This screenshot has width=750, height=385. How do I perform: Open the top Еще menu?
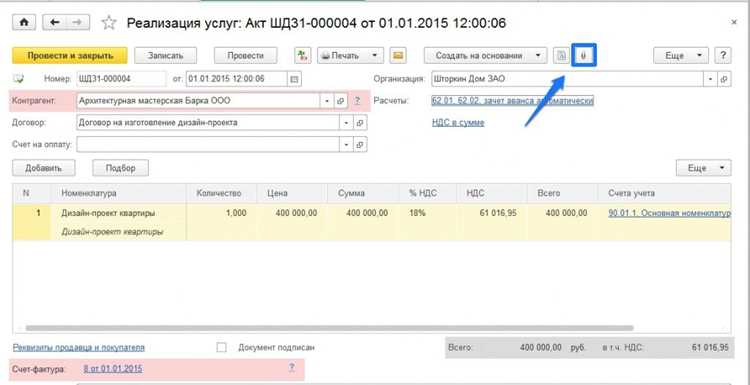point(681,55)
